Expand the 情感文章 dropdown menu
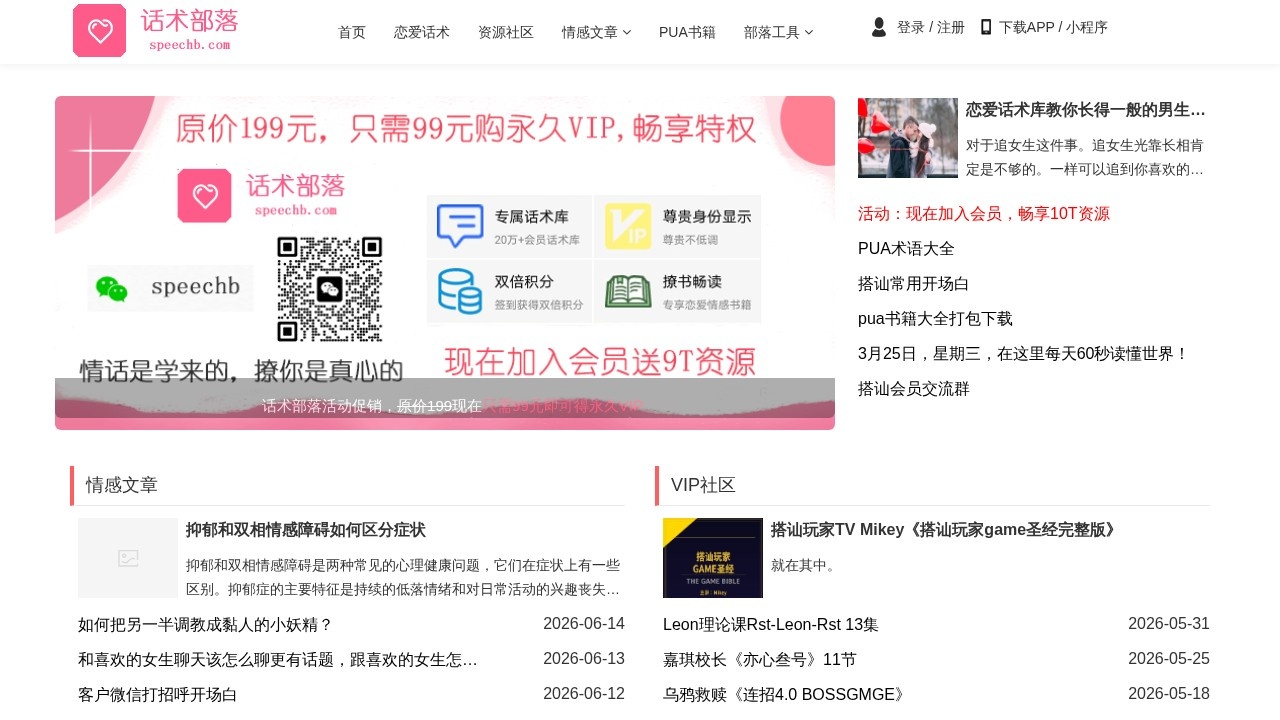This screenshot has height=720, width=1280. (x=596, y=32)
